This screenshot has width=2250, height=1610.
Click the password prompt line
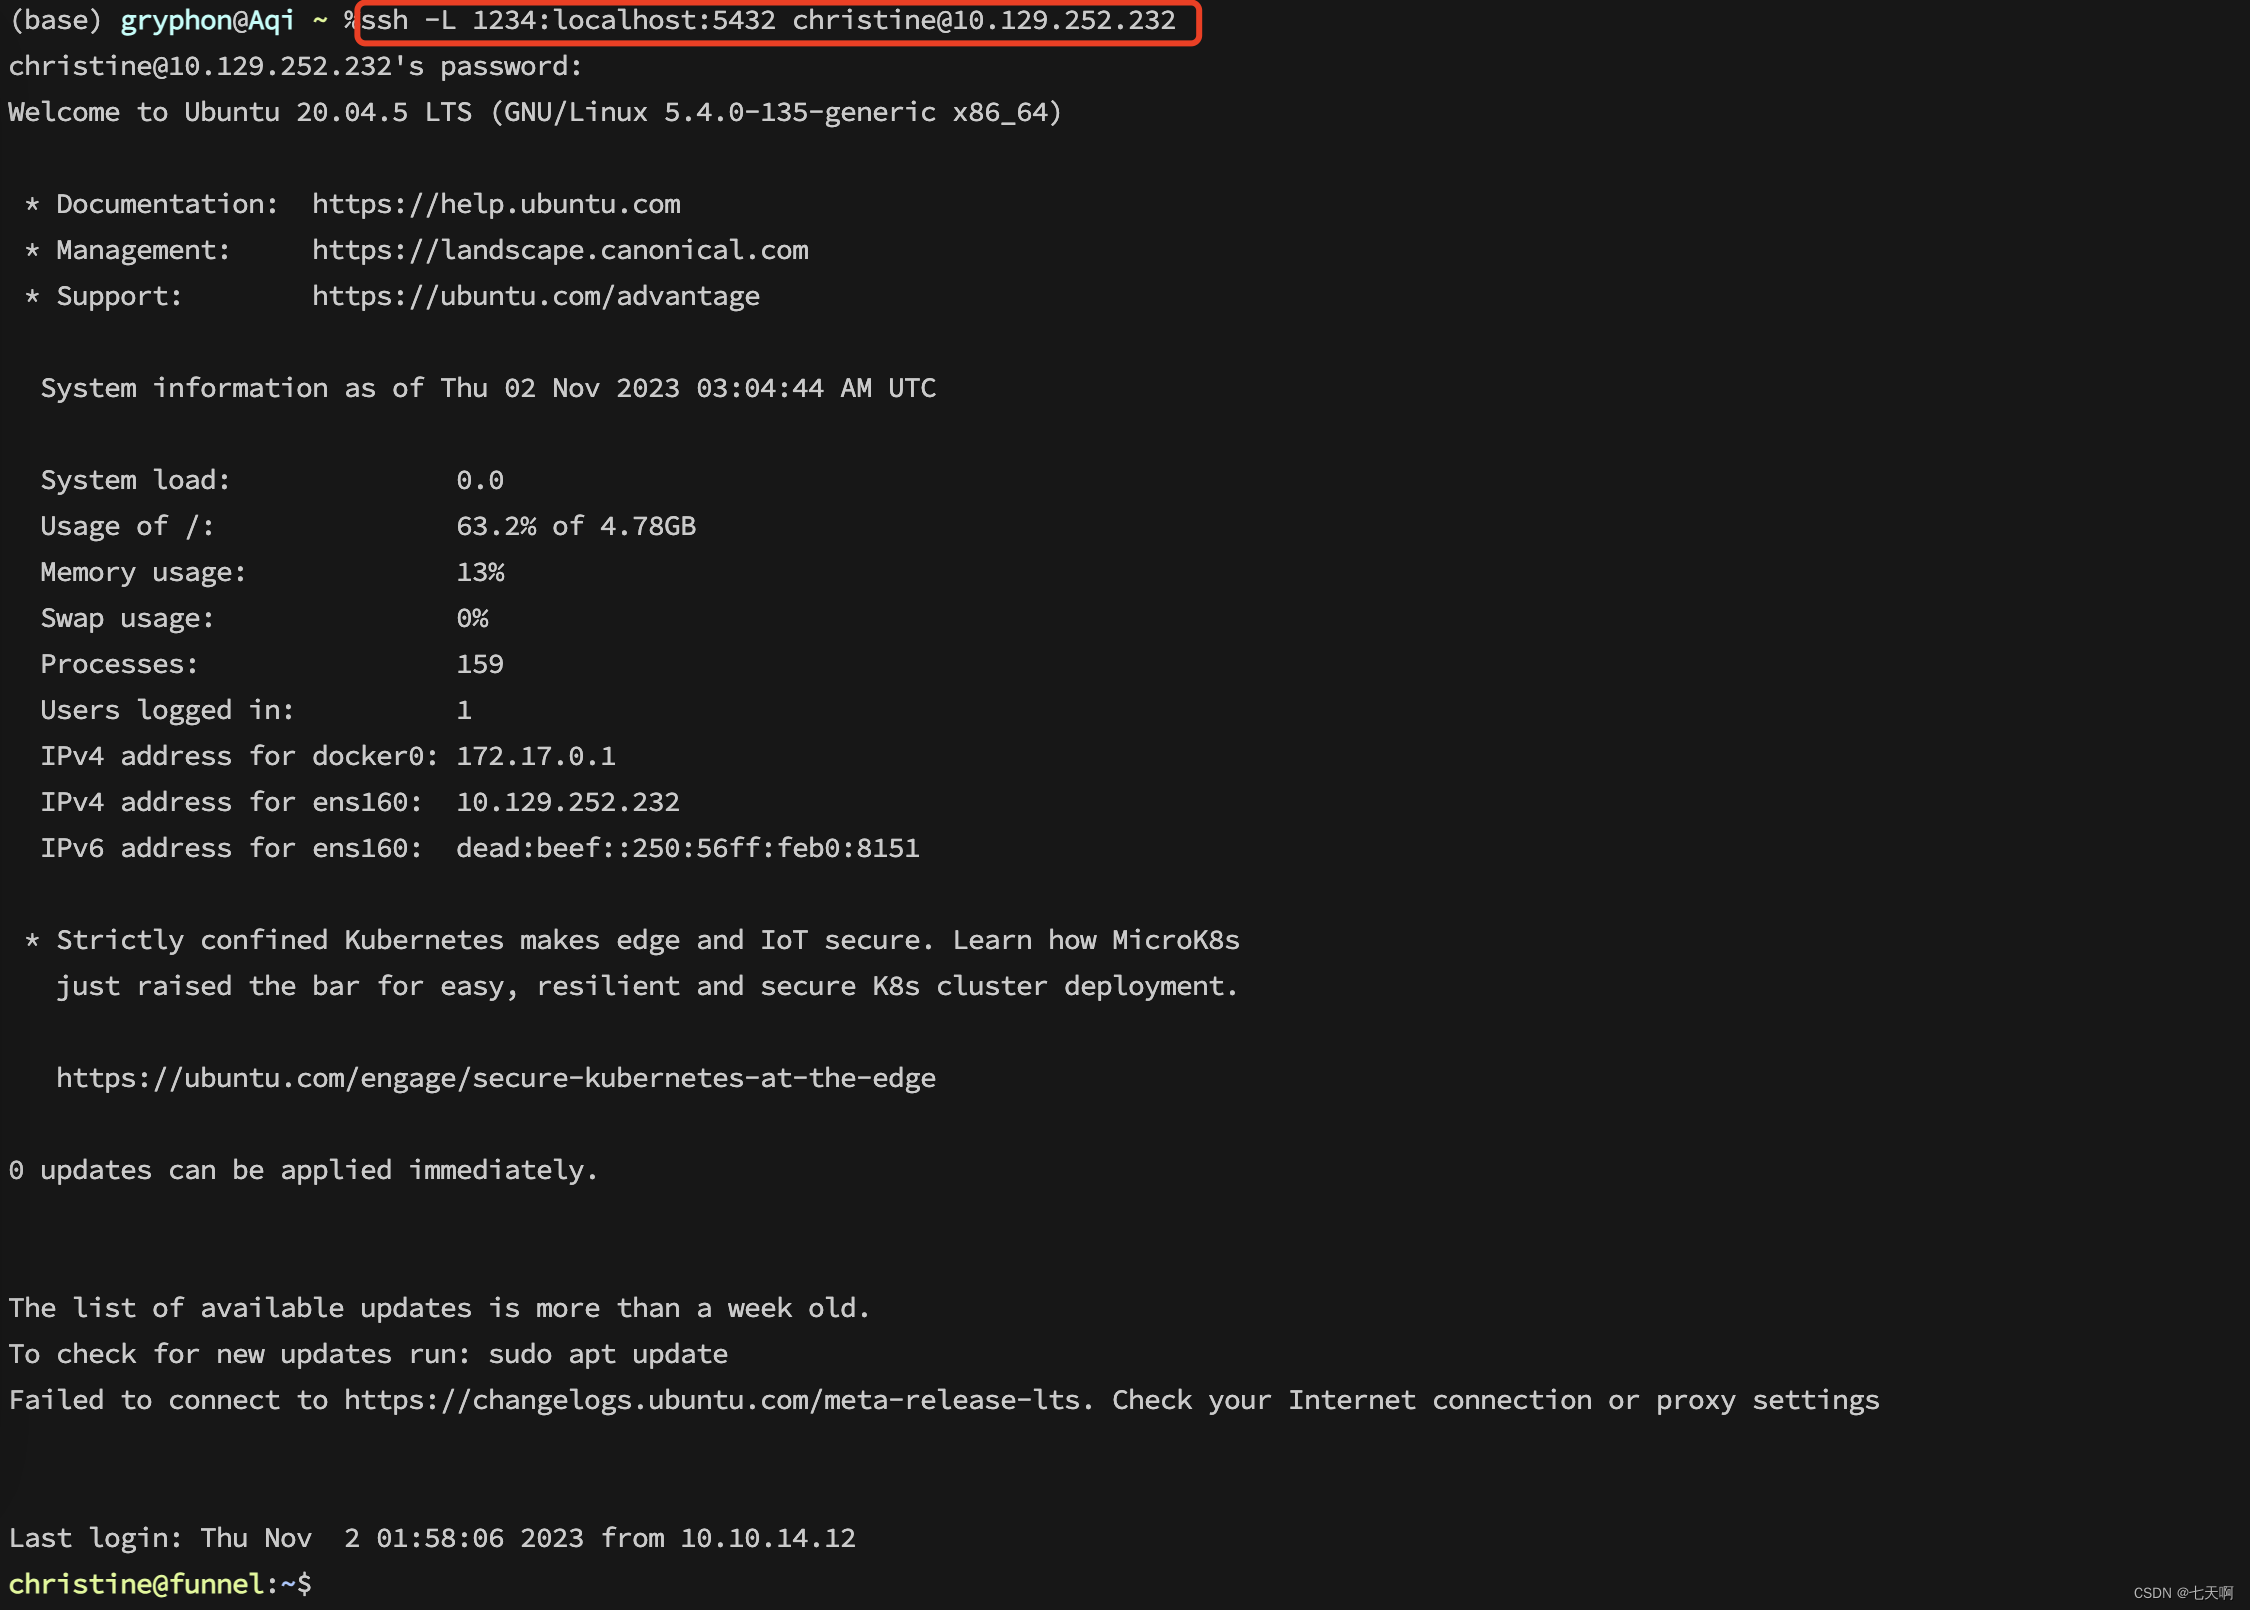coord(295,66)
